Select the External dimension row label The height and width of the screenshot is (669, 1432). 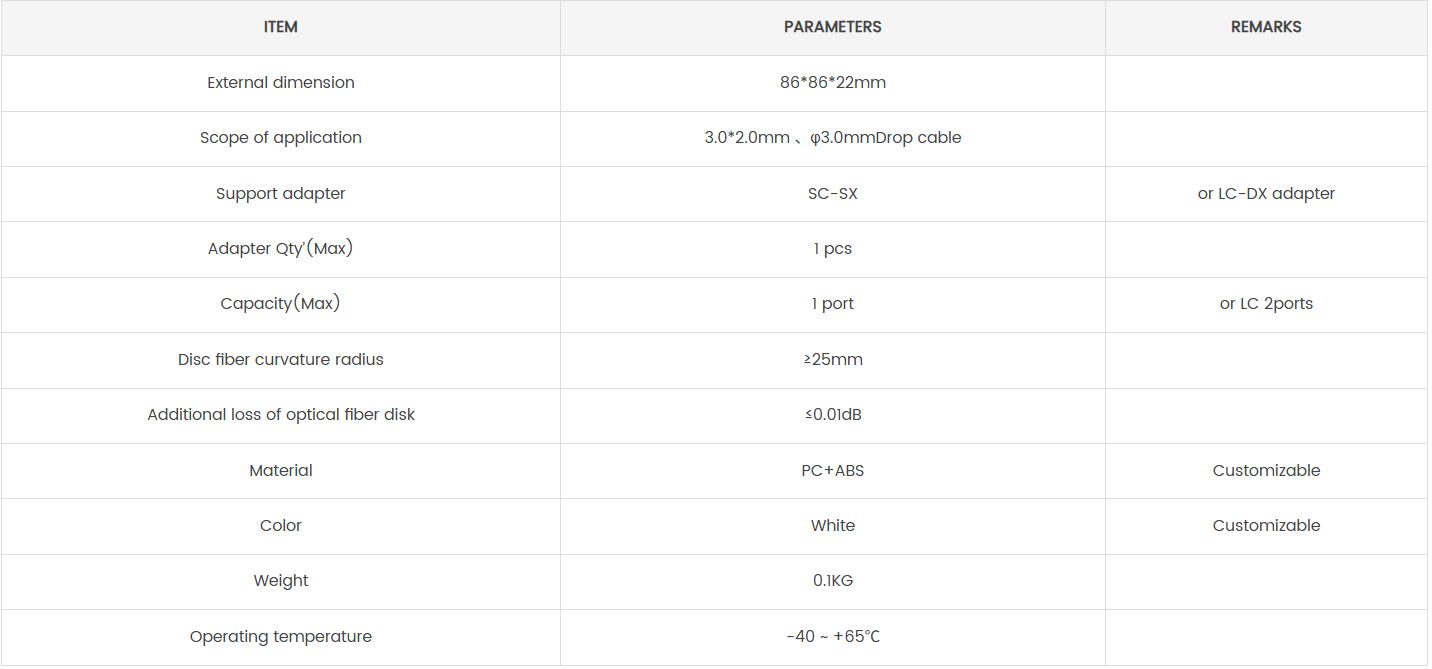point(280,83)
